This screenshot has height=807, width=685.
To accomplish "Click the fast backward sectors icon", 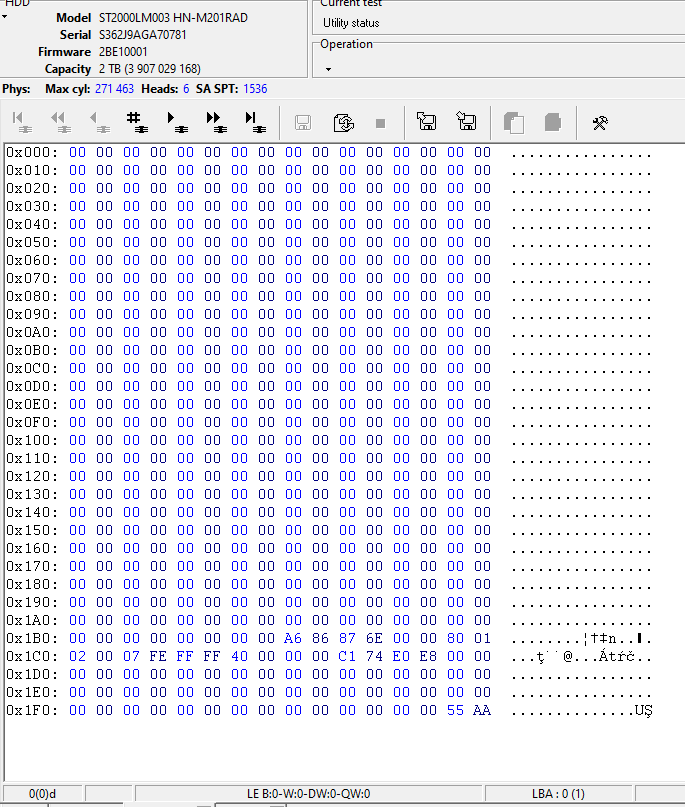I will point(59,122).
